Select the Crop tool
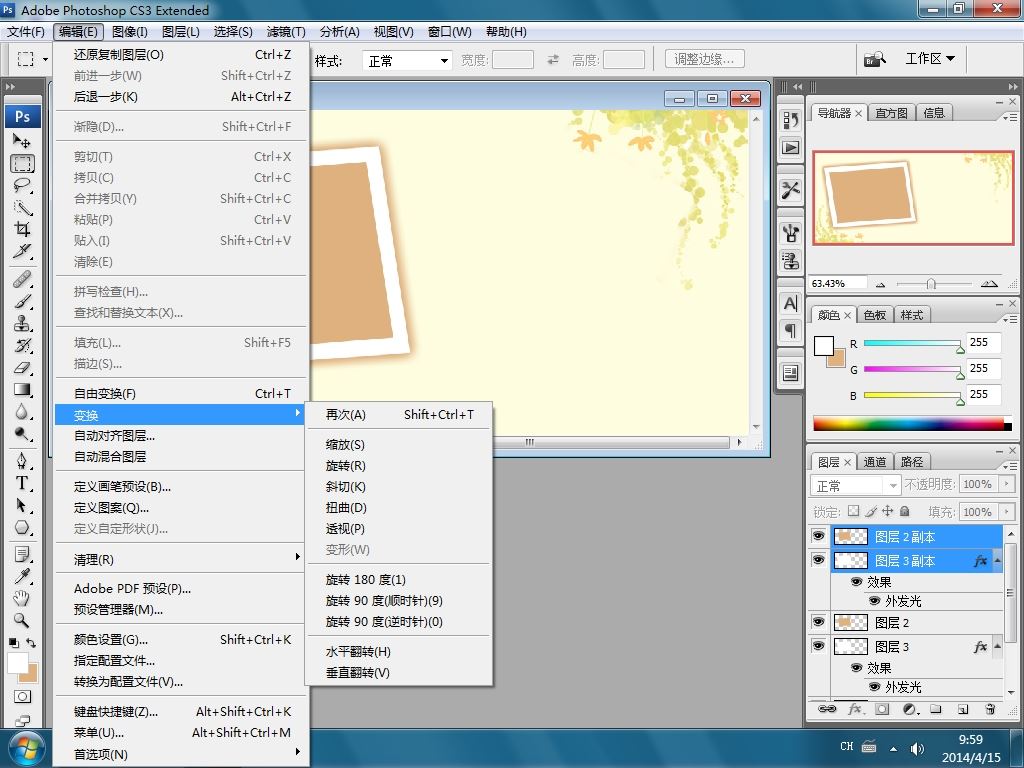Image resolution: width=1024 pixels, height=768 pixels. (22, 229)
